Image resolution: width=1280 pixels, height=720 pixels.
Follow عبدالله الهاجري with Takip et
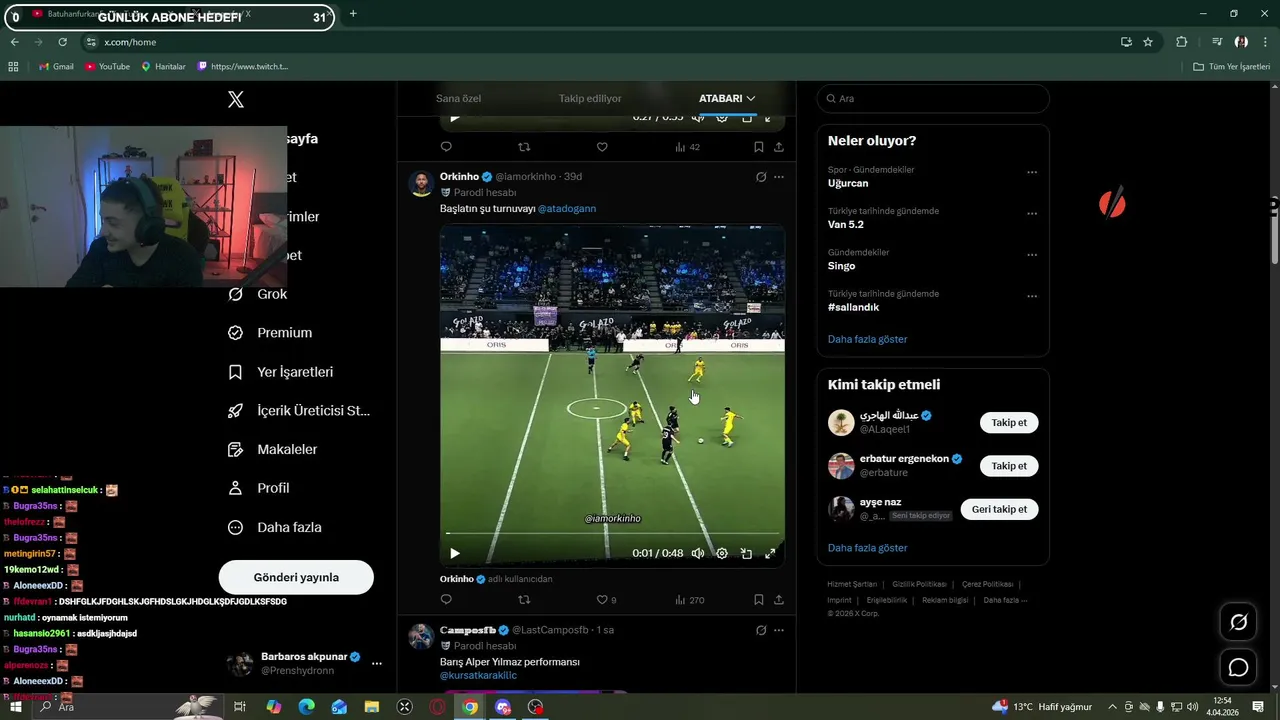(1009, 423)
